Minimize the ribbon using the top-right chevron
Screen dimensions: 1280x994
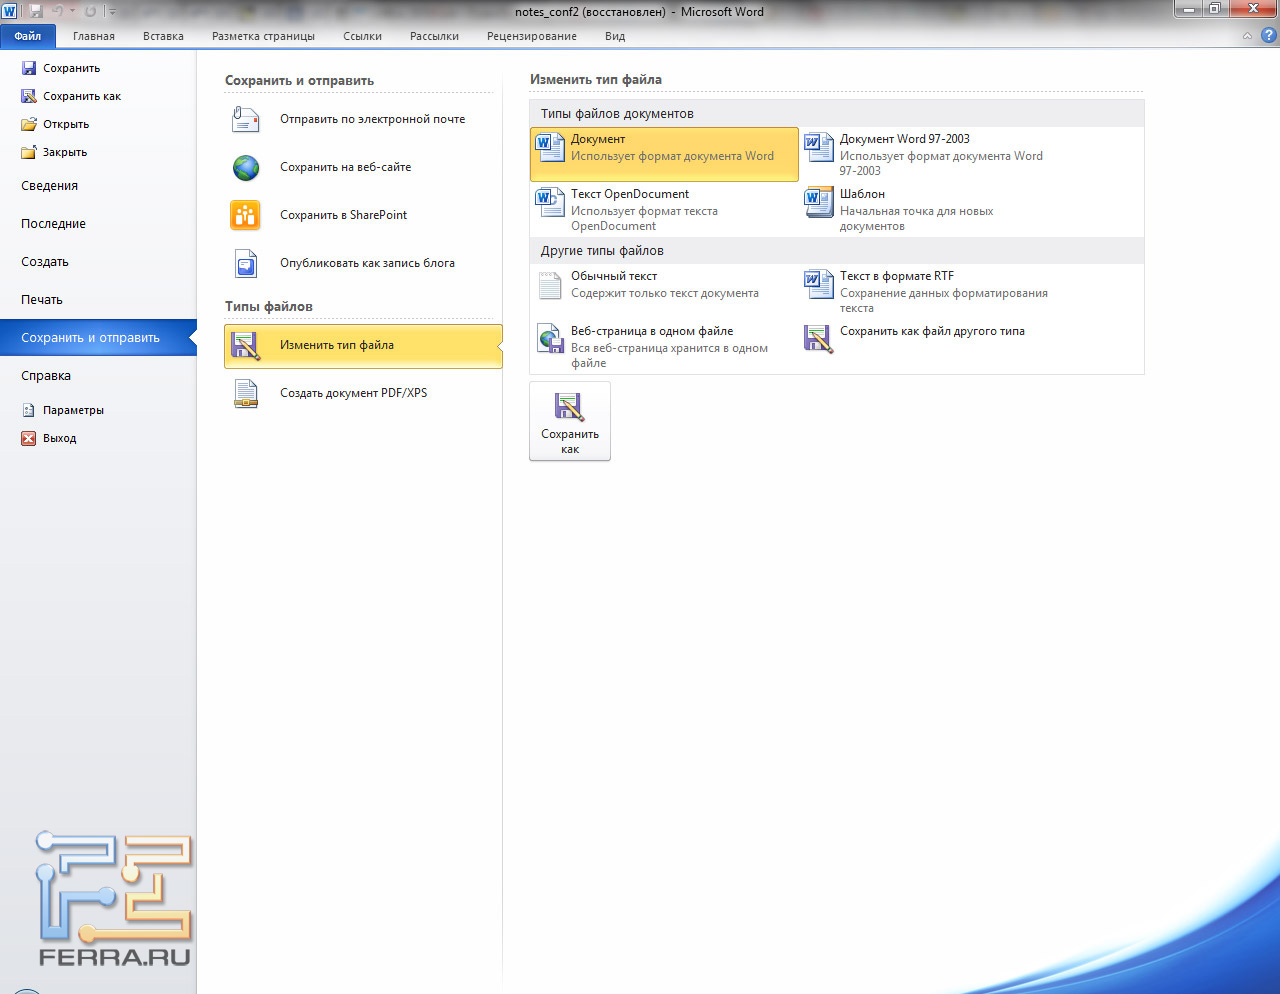coord(1247,37)
